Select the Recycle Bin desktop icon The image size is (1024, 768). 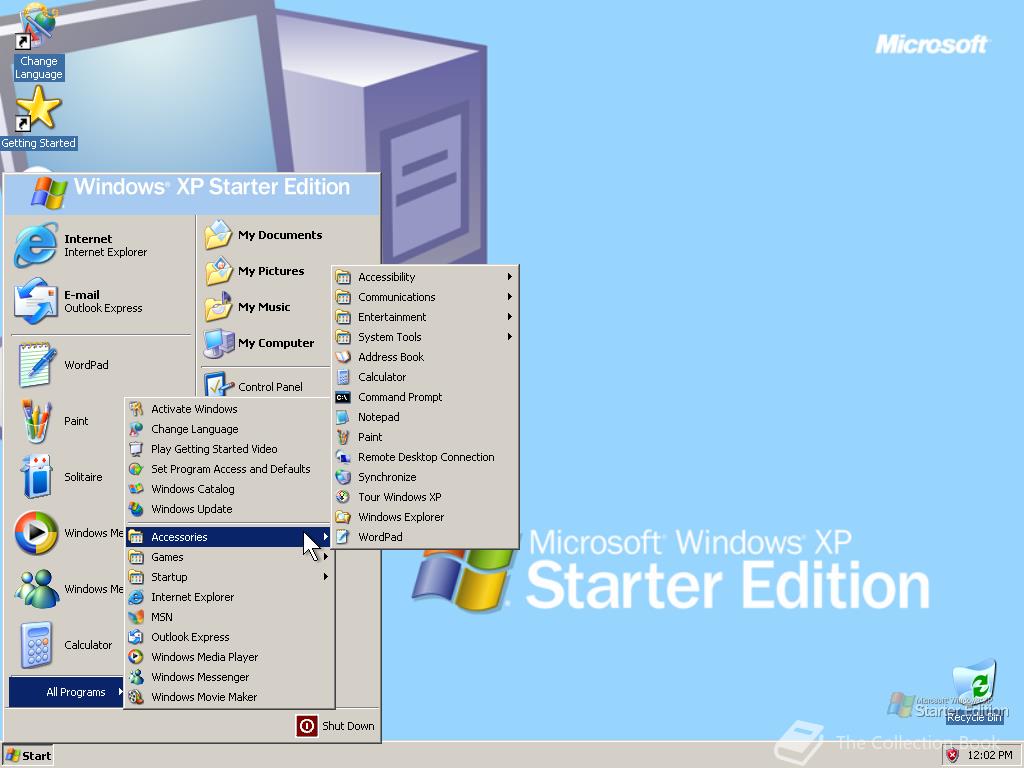(976, 691)
